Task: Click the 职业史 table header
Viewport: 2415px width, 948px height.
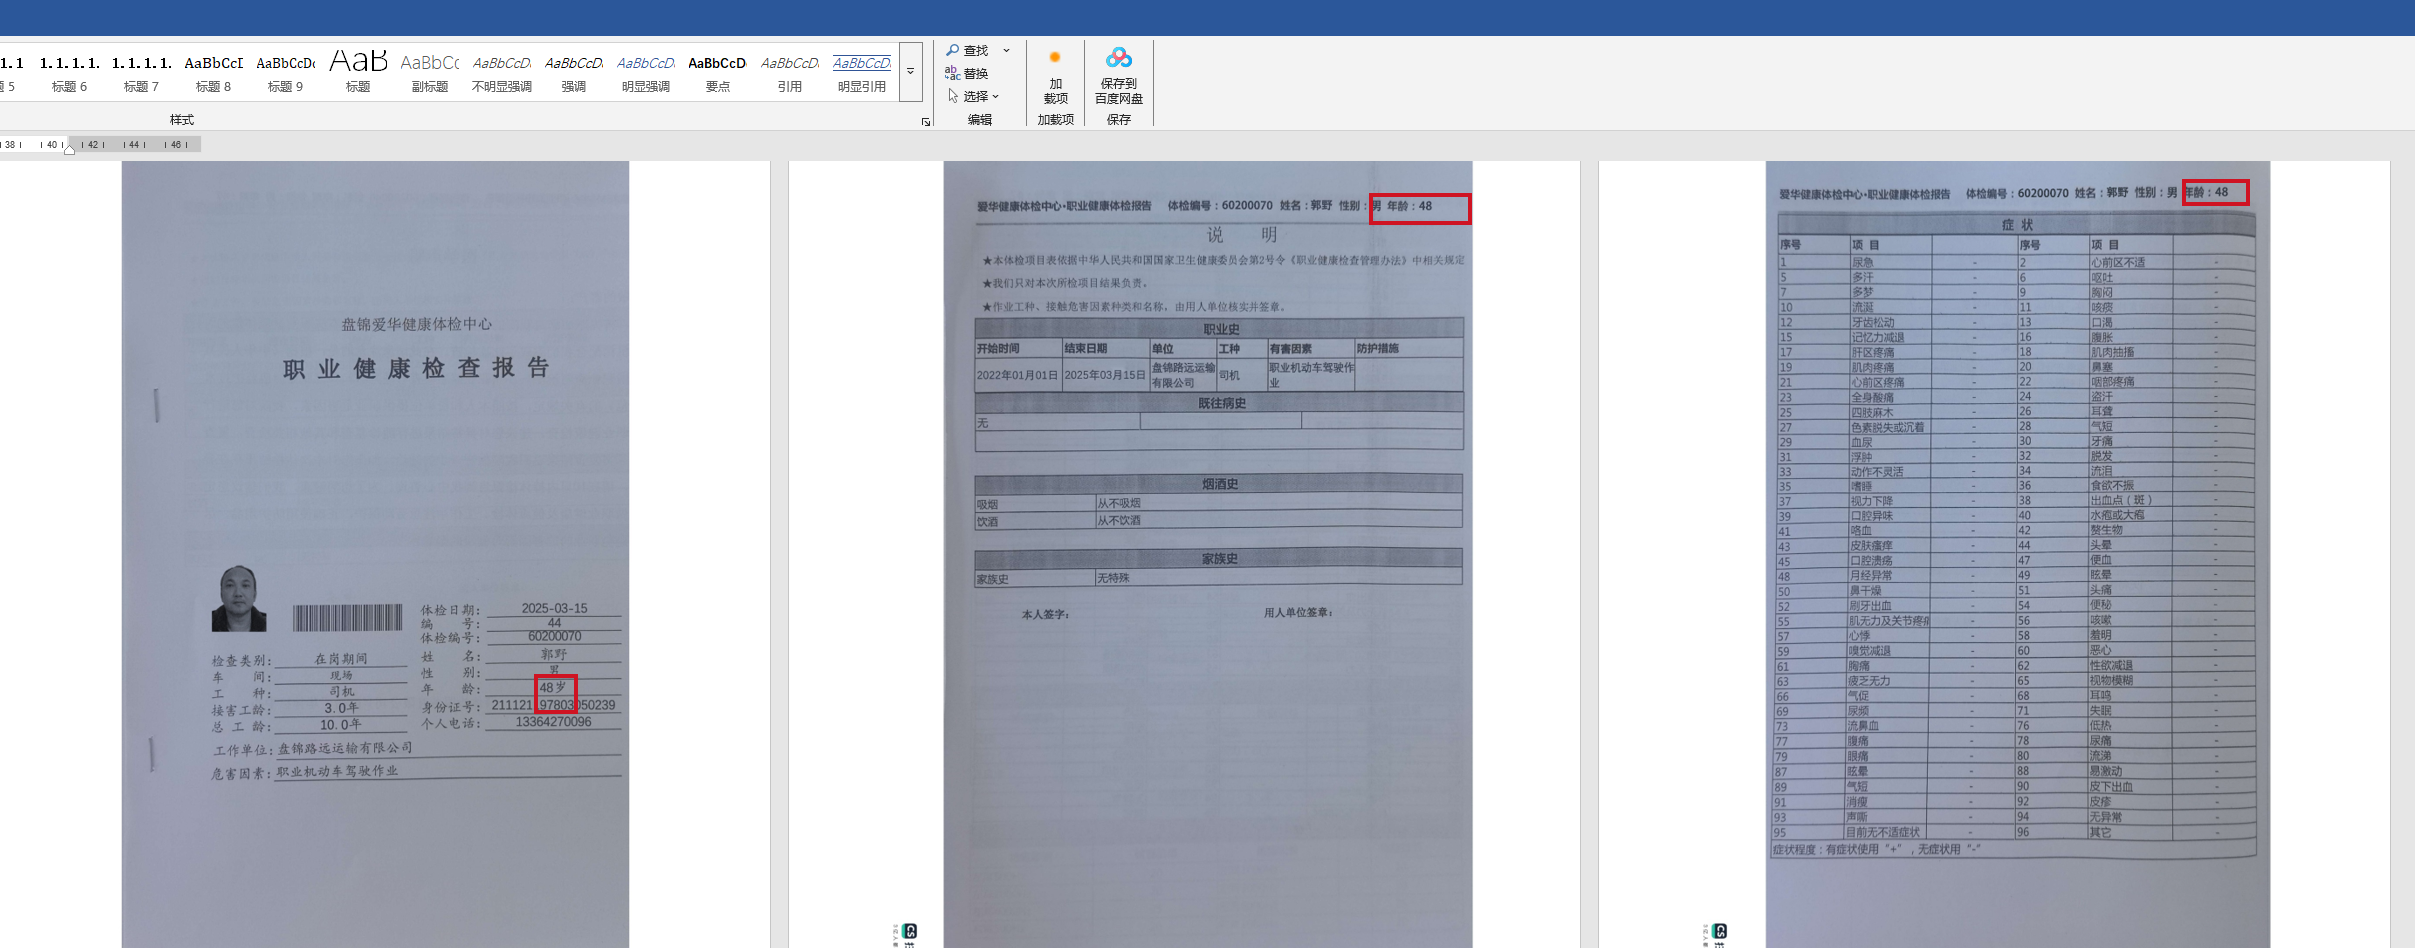Action: coord(1220,329)
